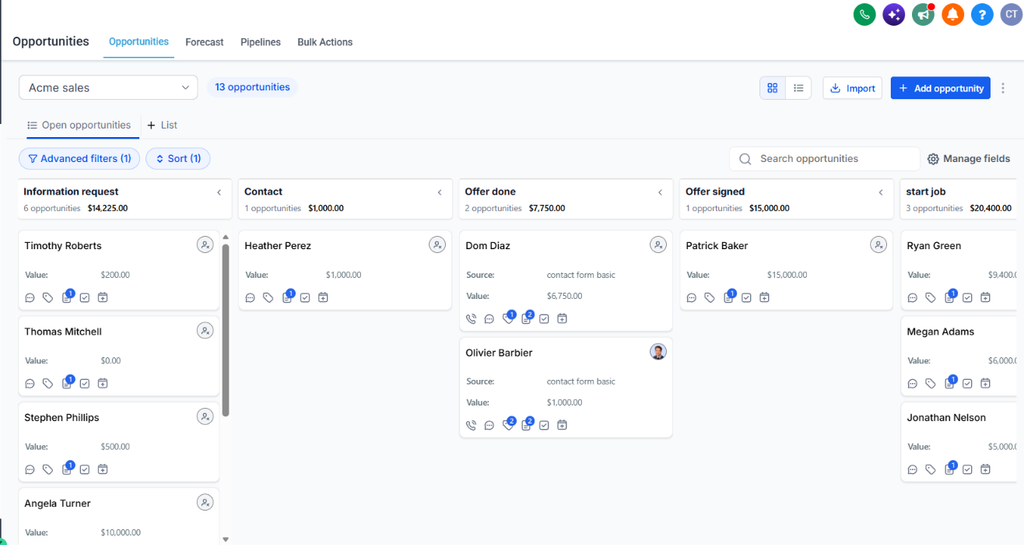Open the CT user avatar menu

click(1011, 14)
